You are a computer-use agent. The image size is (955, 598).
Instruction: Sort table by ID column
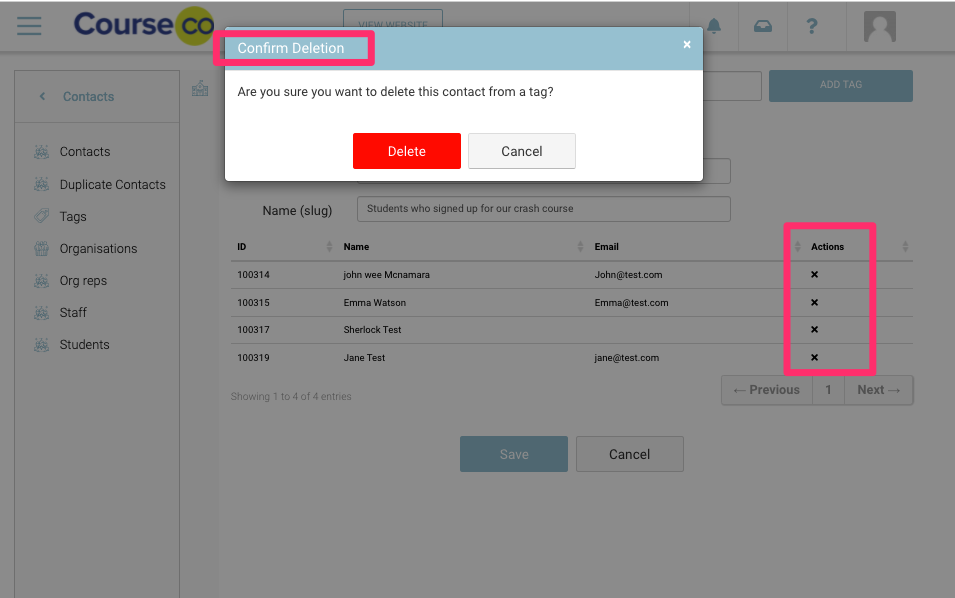pos(282,247)
